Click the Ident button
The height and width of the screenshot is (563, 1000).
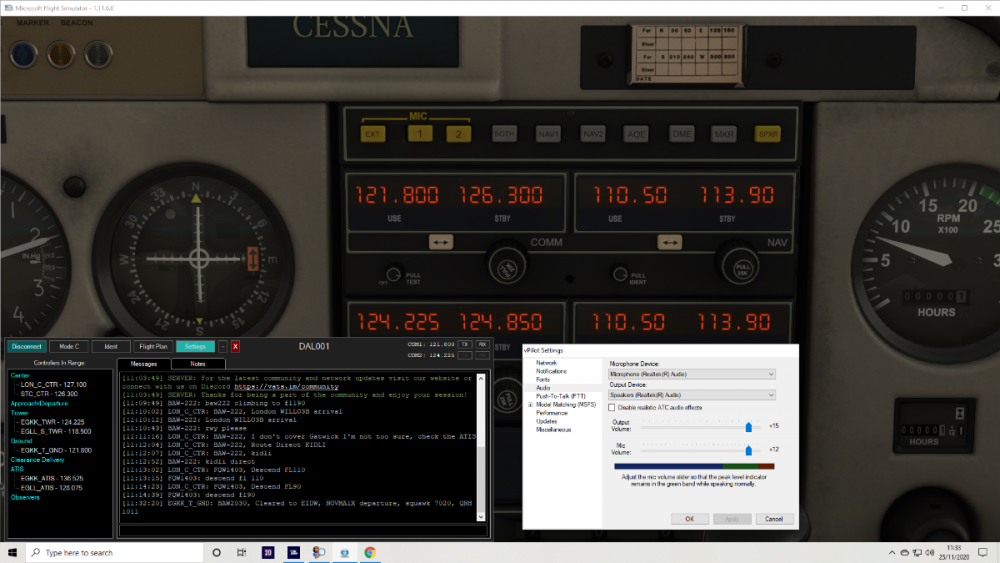[x=111, y=346]
